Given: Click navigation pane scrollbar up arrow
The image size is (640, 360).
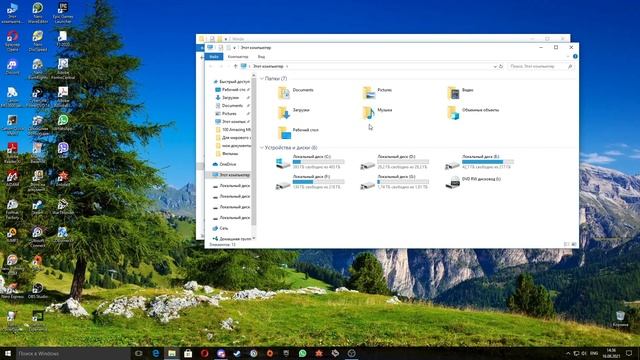Looking at the screenshot, I should tap(254, 76).
